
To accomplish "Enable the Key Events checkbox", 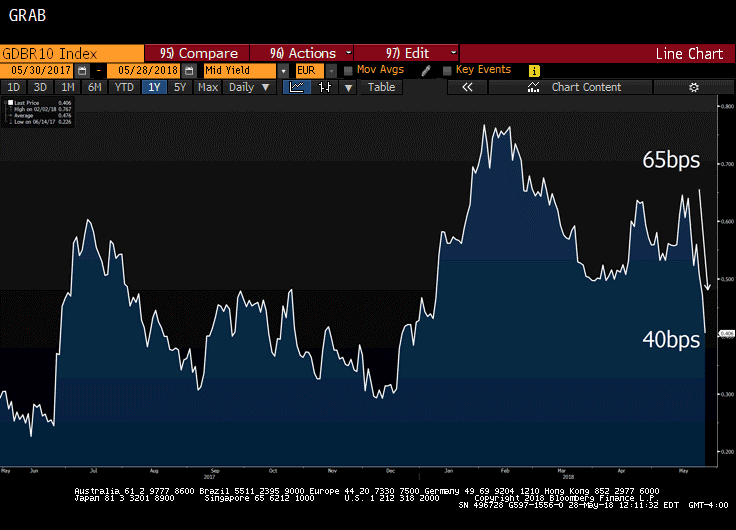I will pos(447,71).
